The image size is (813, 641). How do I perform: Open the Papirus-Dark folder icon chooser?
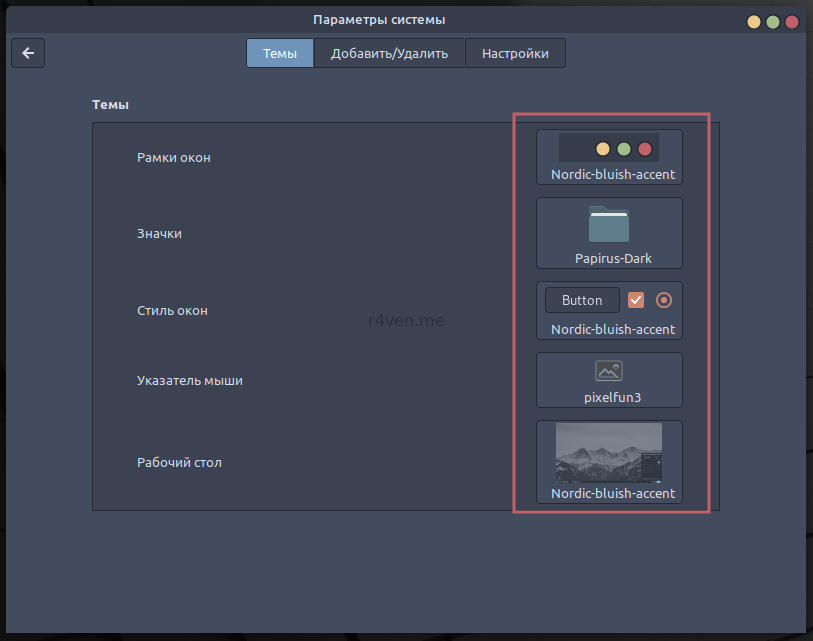coord(609,226)
